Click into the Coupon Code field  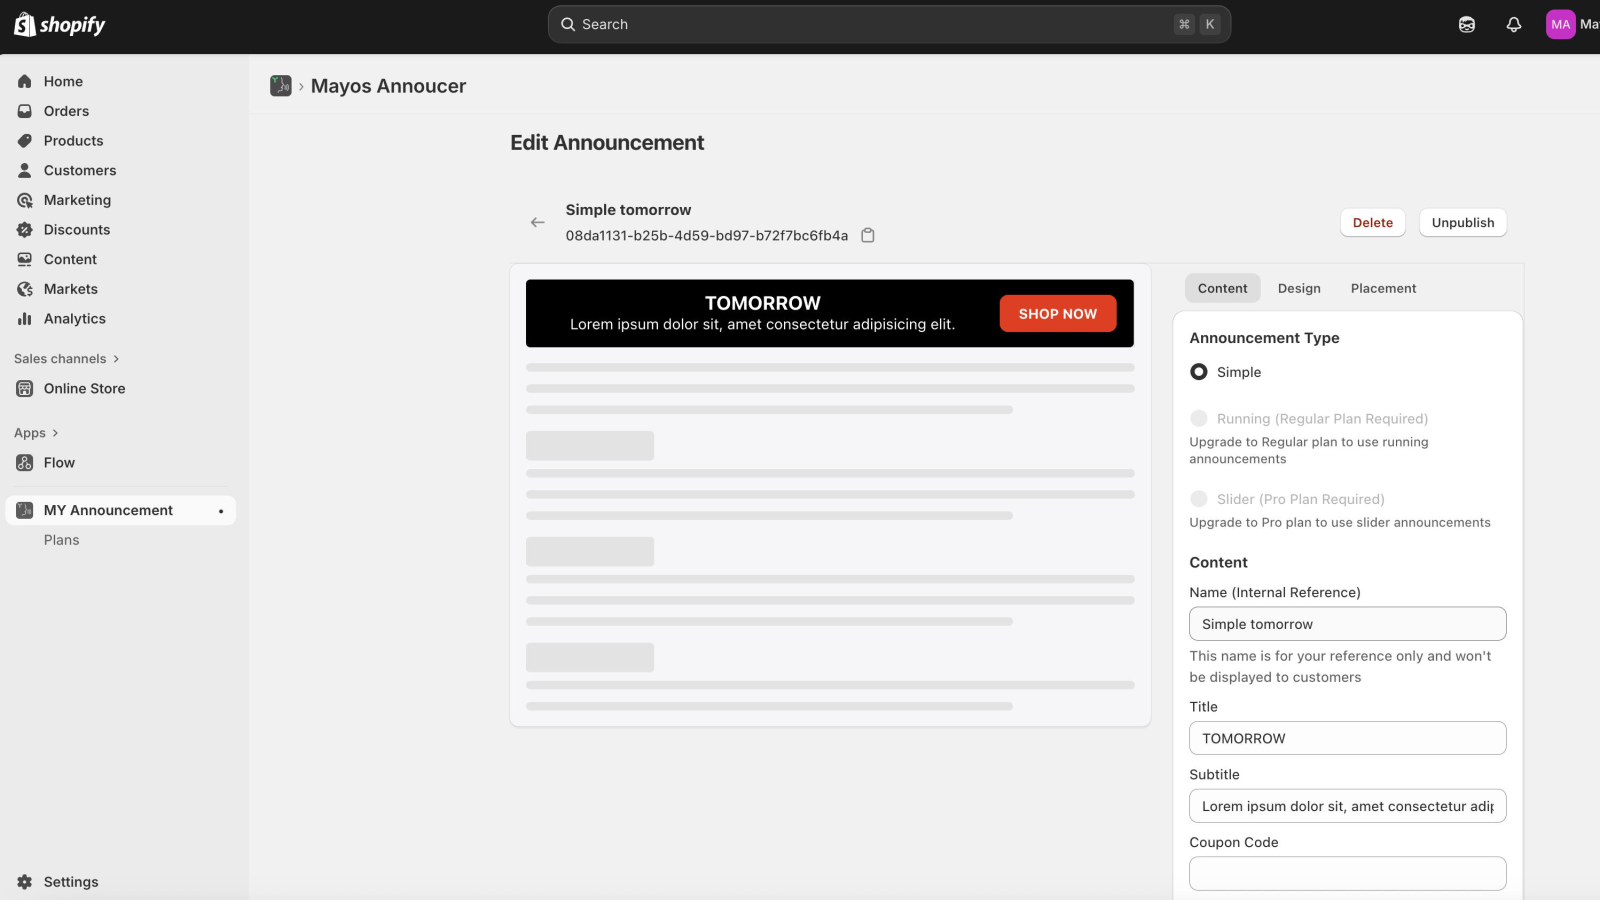pos(1347,874)
